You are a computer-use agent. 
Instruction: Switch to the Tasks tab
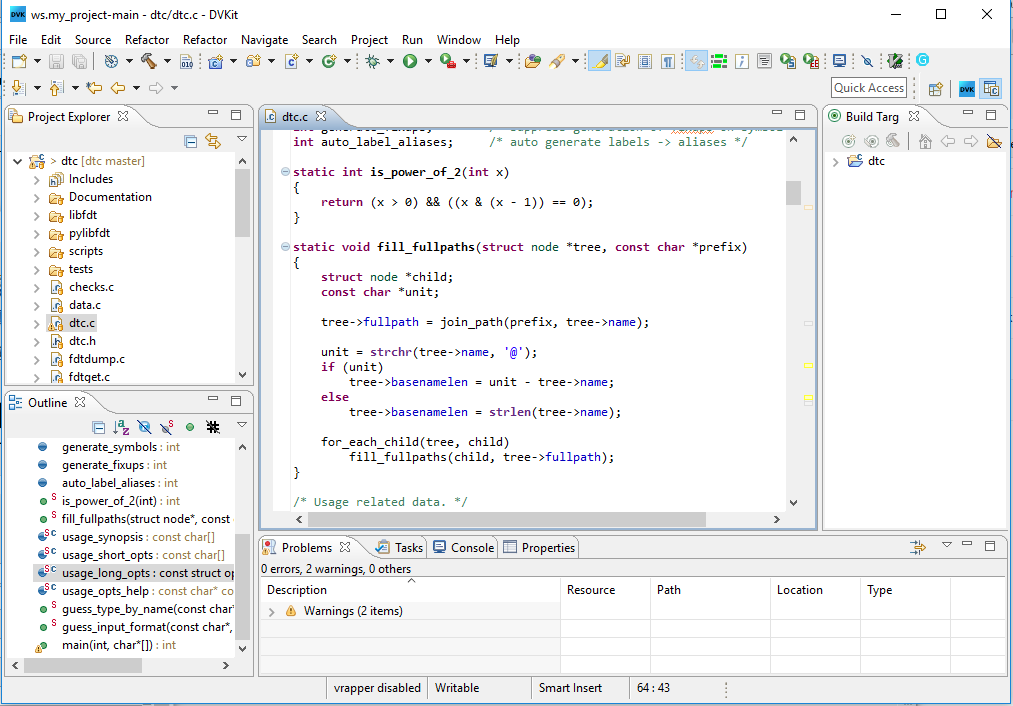tap(400, 548)
